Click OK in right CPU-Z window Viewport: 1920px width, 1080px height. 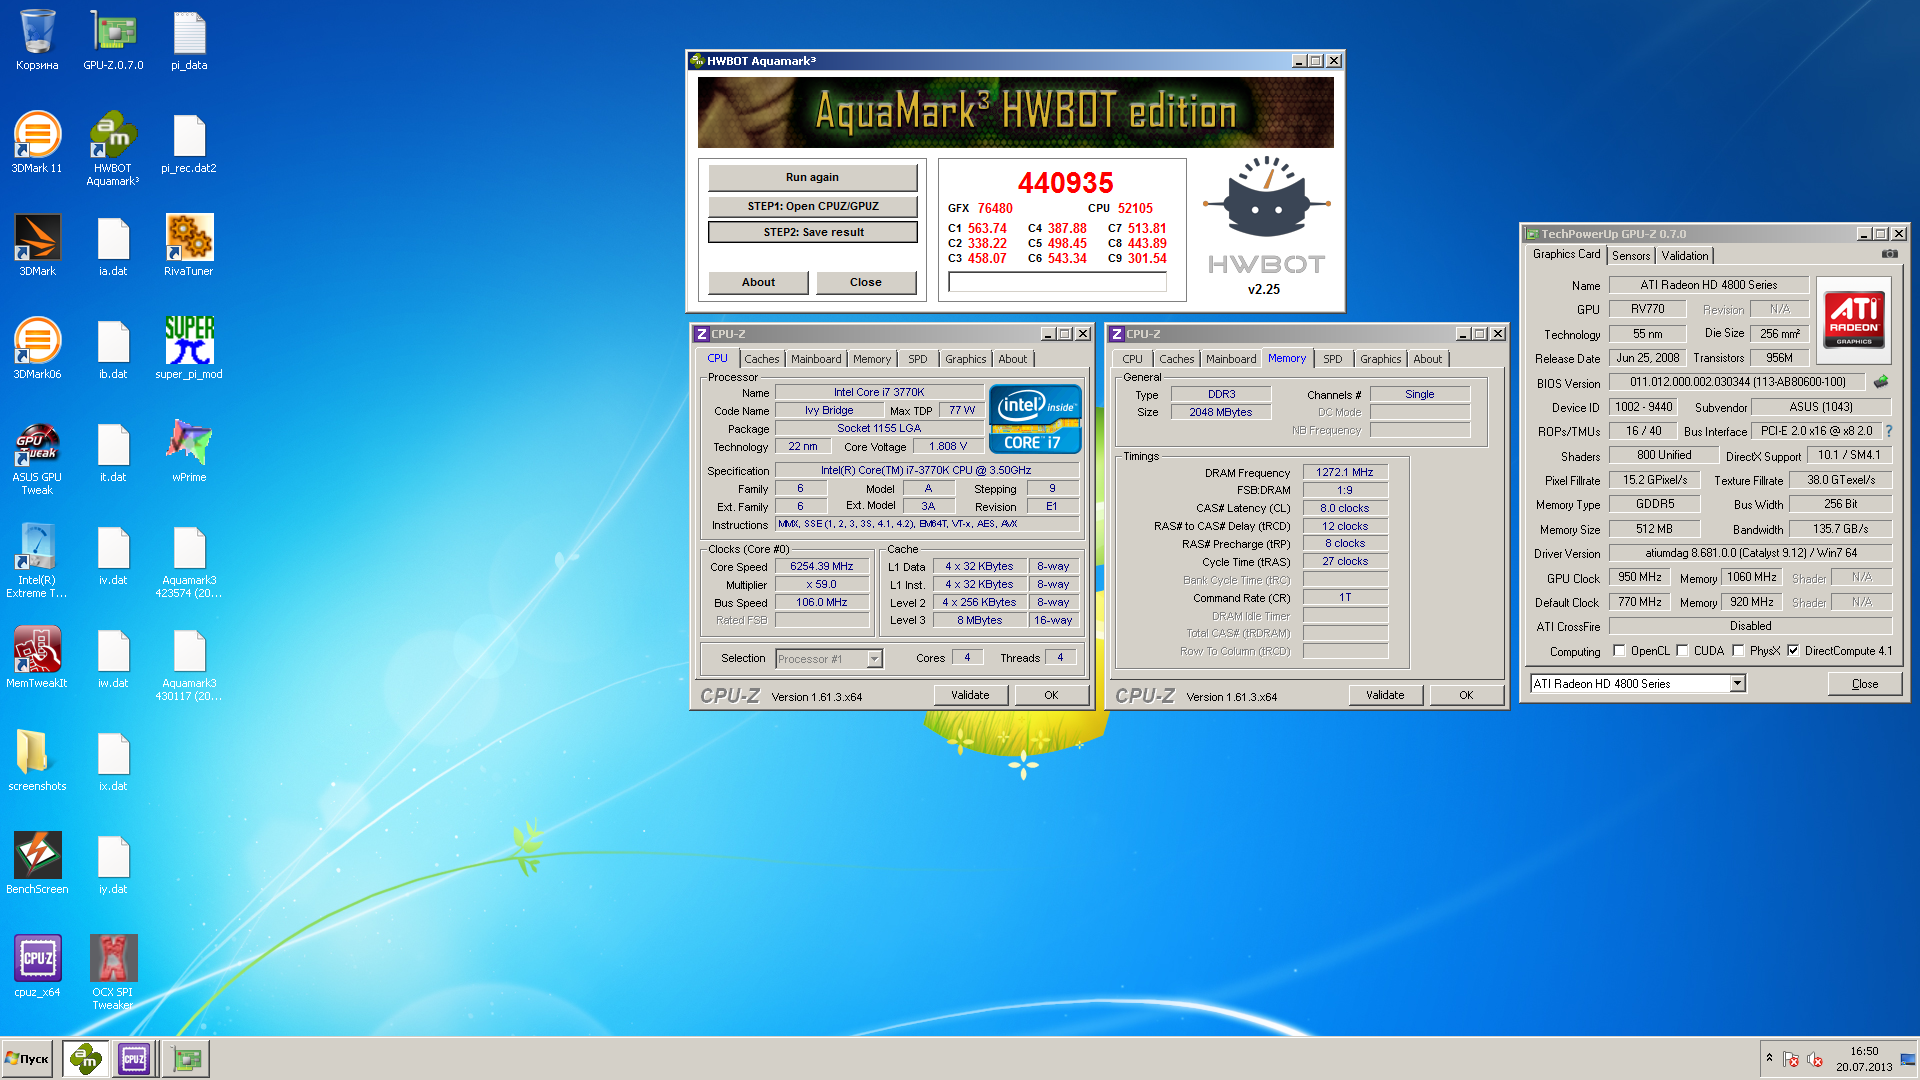click(1466, 695)
